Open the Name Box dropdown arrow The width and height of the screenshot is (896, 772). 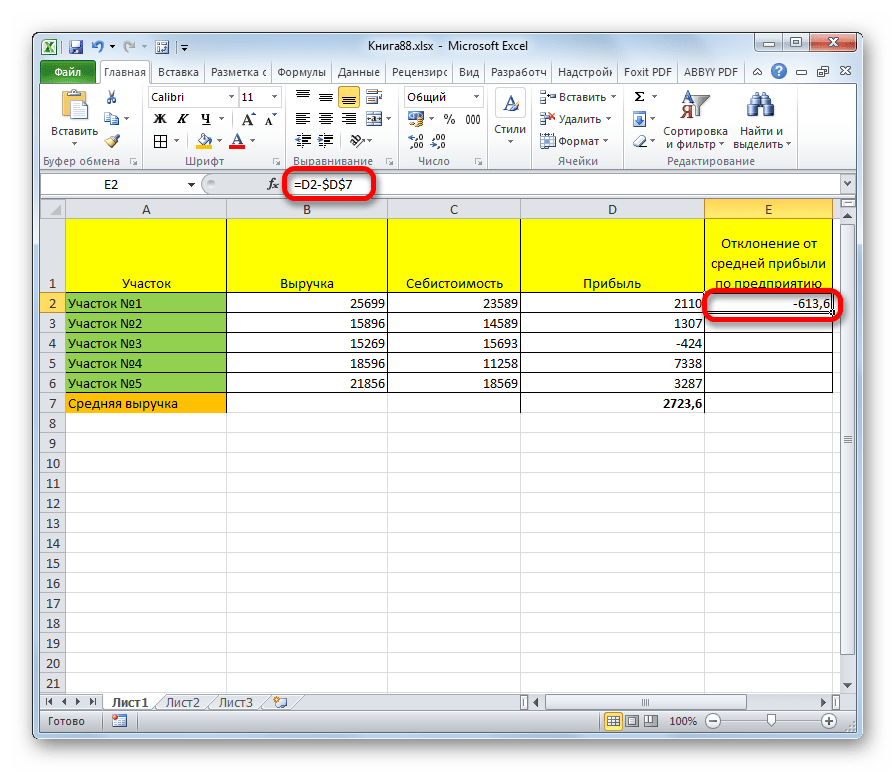coord(192,185)
